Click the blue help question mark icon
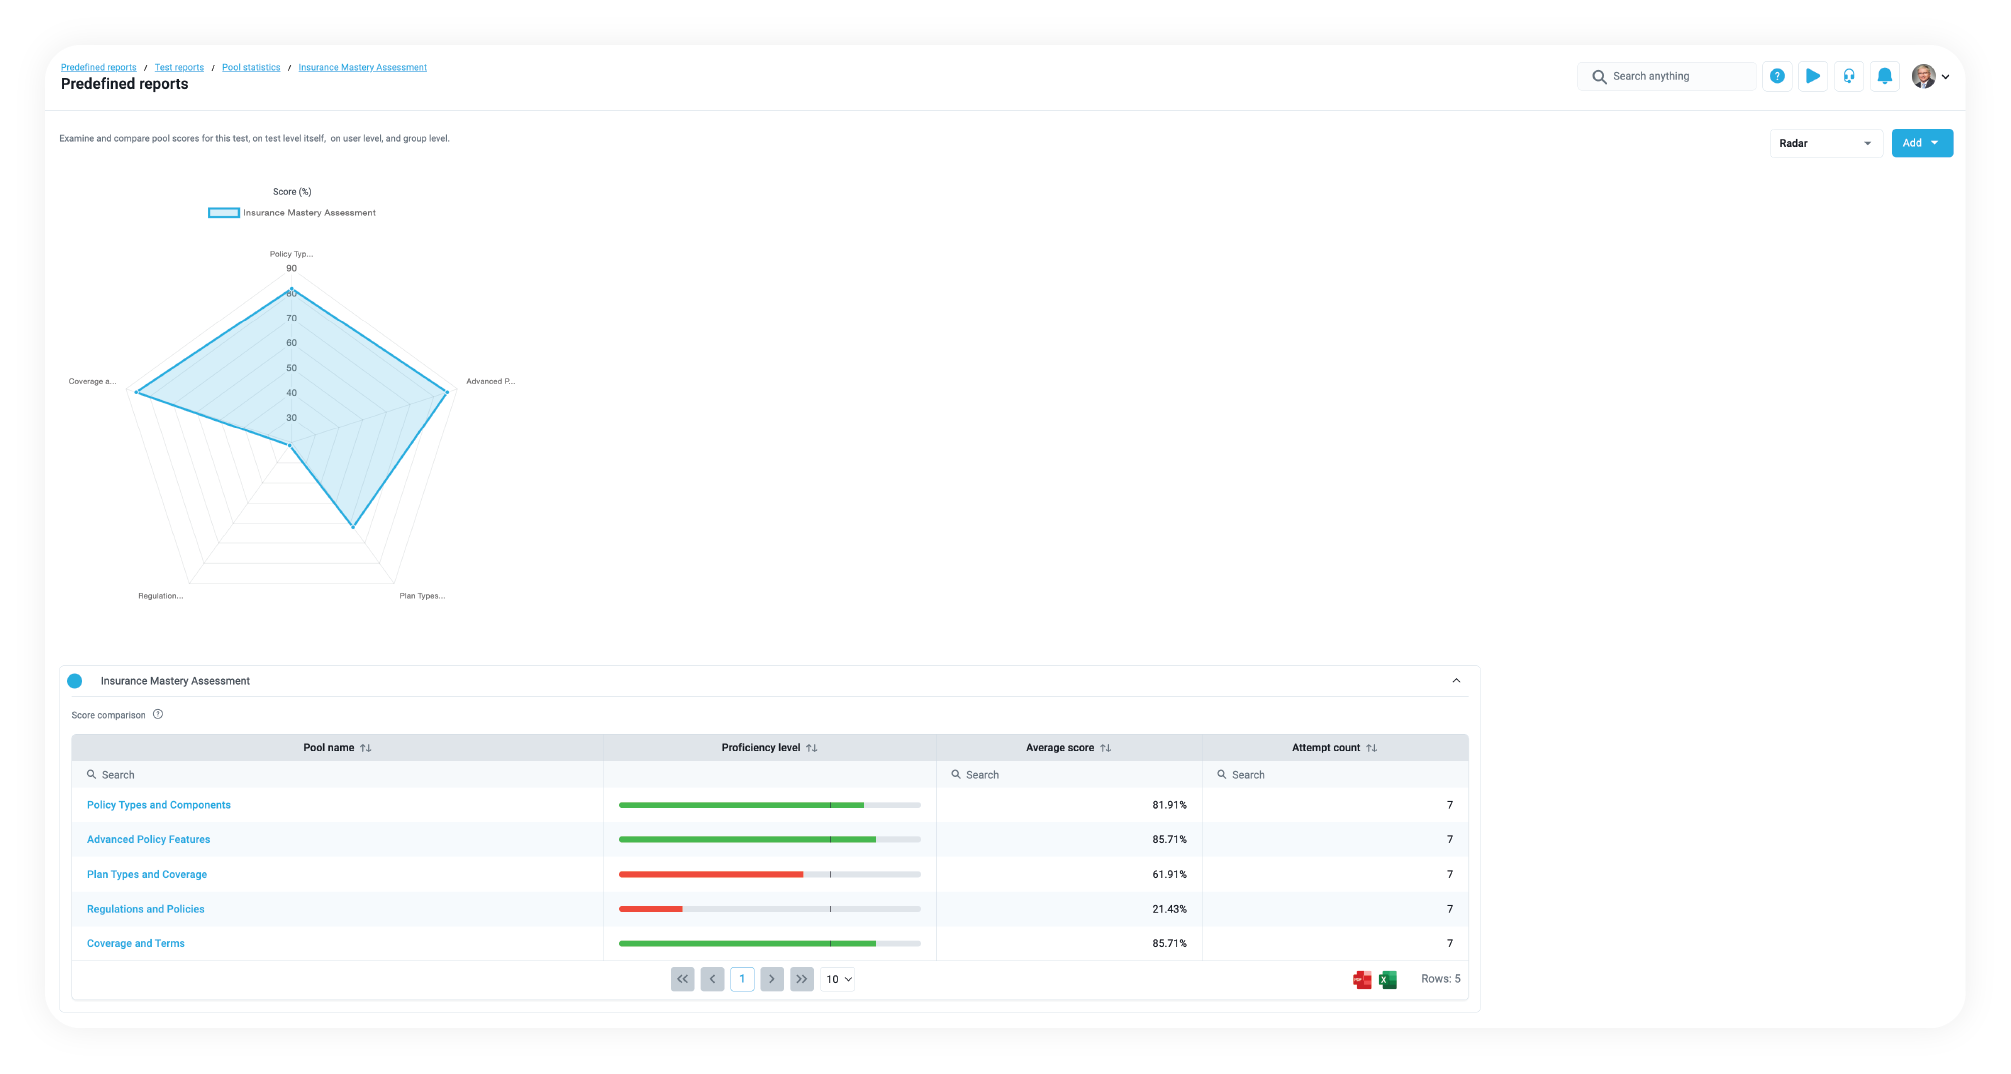Viewport: 2011px width, 1074px height. 1776,76
